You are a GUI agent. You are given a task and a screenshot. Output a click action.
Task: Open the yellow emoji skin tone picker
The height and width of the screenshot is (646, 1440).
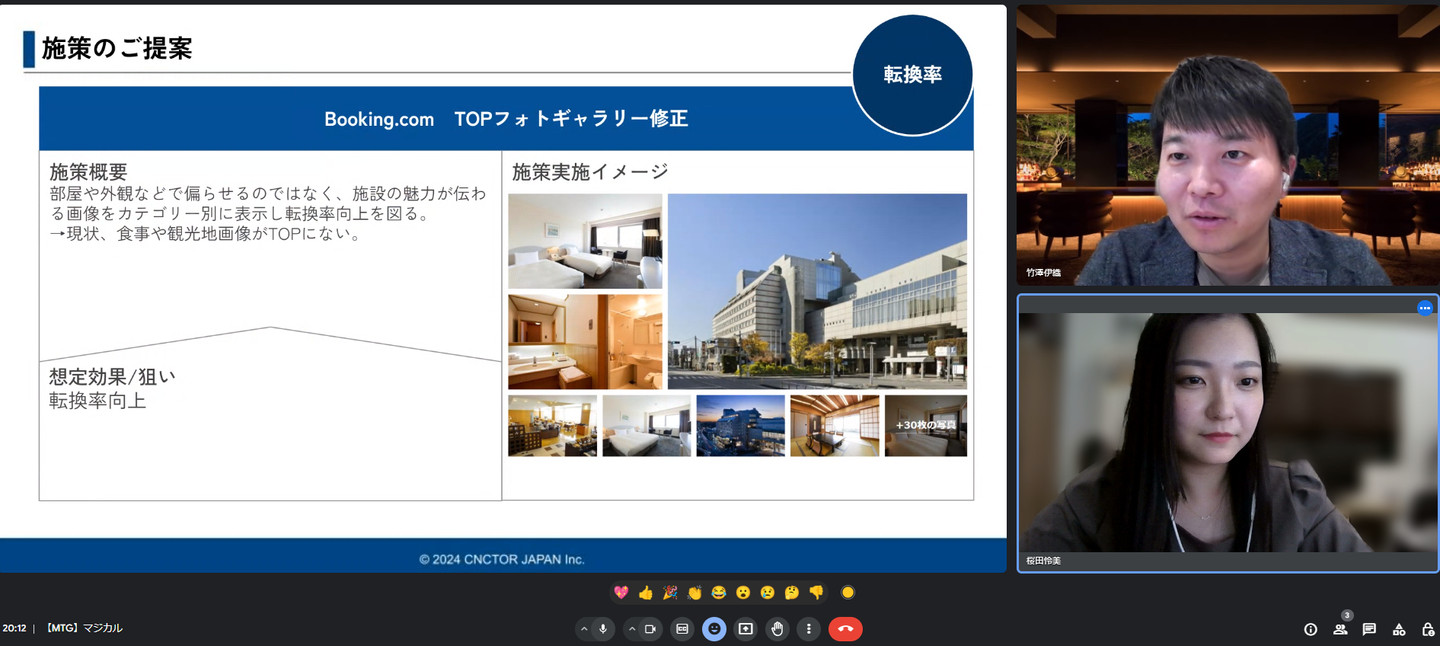[848, 593]
